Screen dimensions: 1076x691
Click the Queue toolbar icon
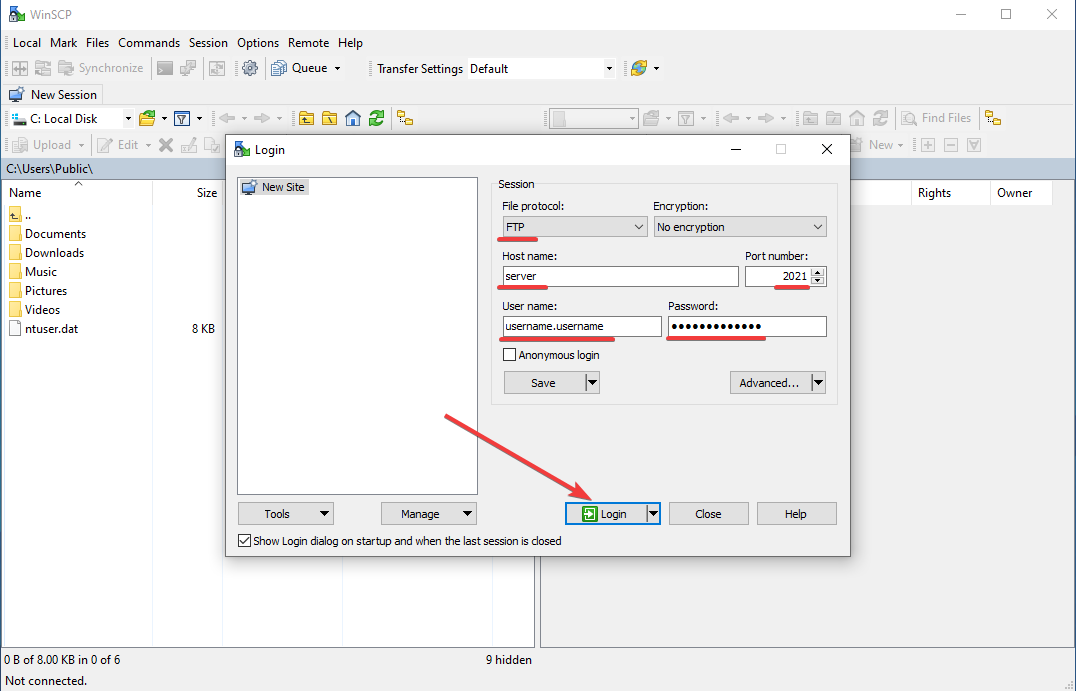[280, 68]
